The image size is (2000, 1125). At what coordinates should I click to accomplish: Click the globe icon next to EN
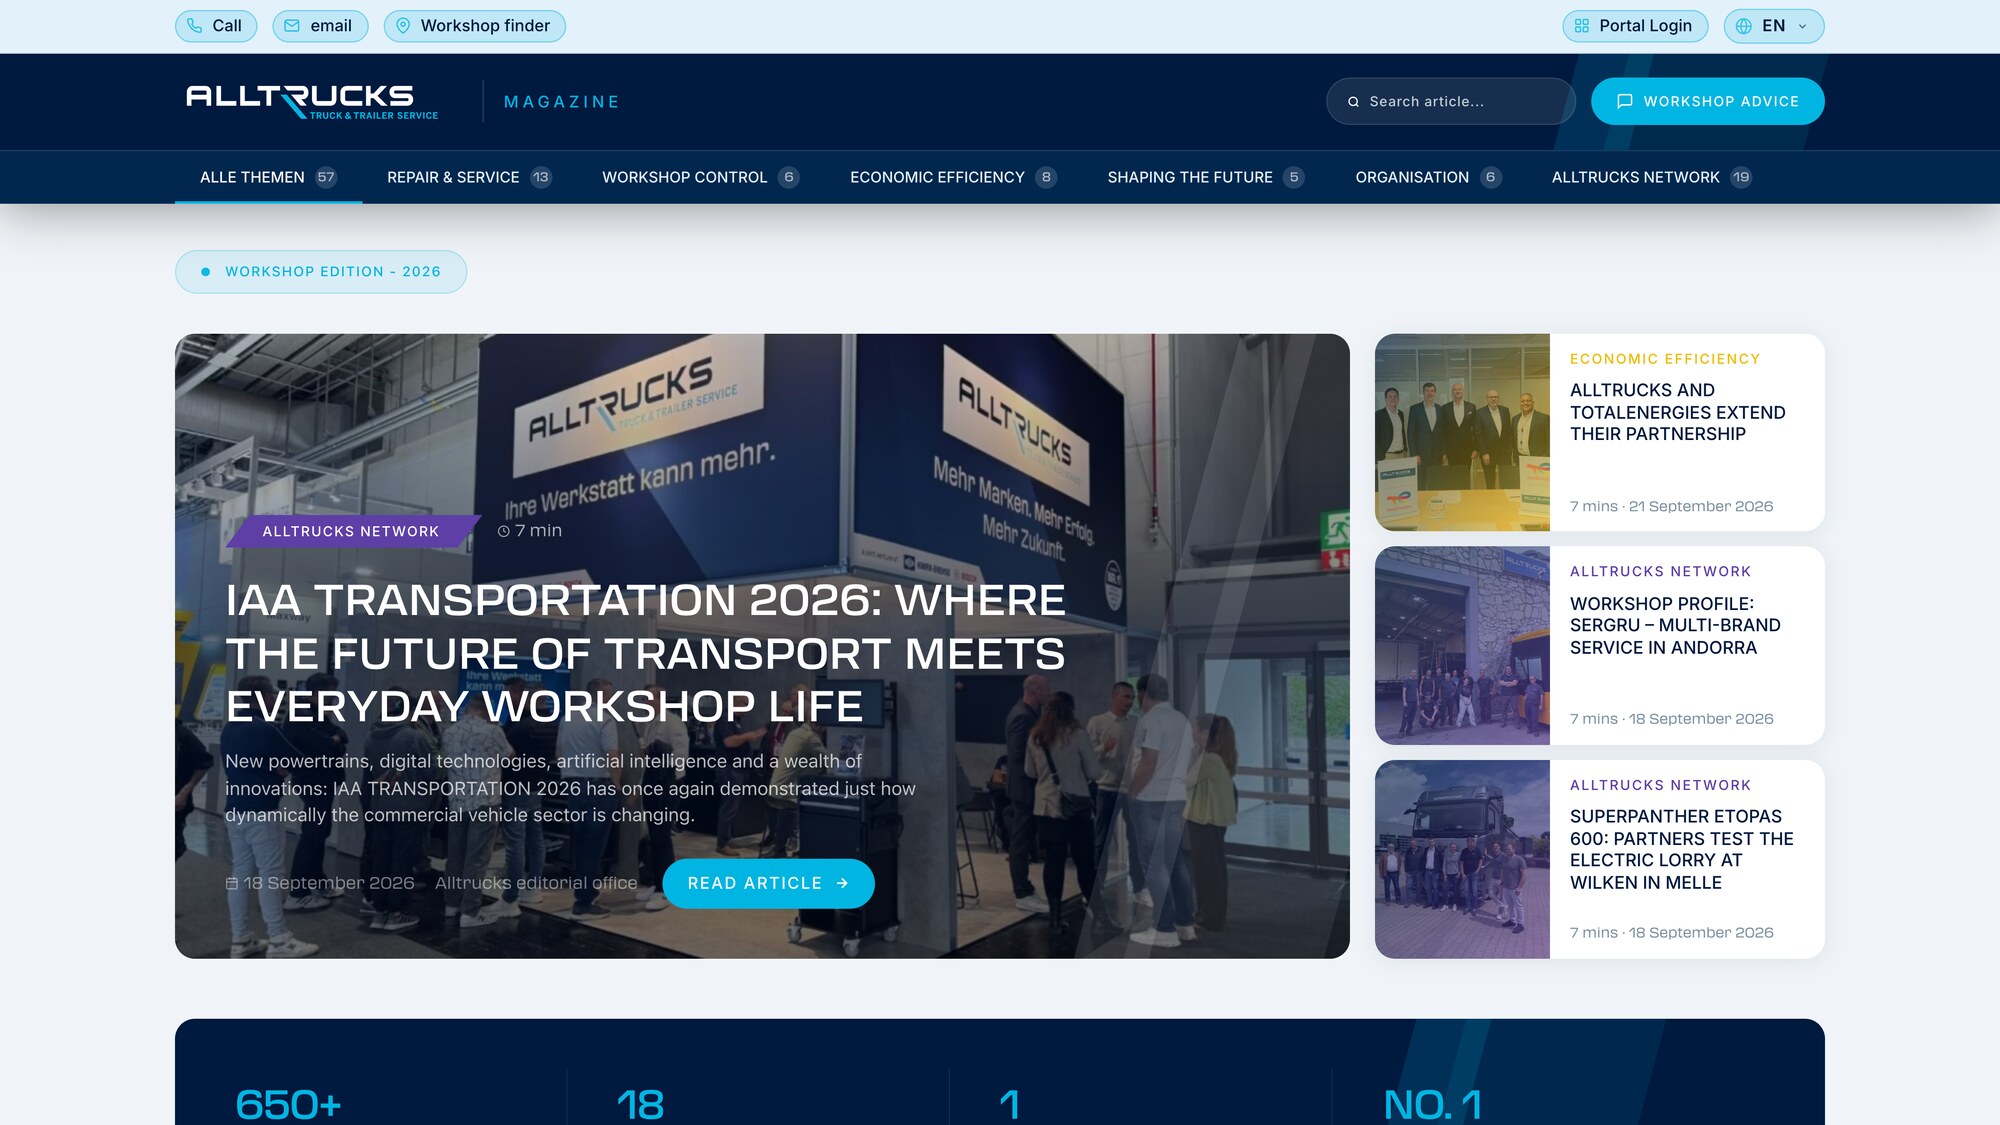pos(1744,26)
